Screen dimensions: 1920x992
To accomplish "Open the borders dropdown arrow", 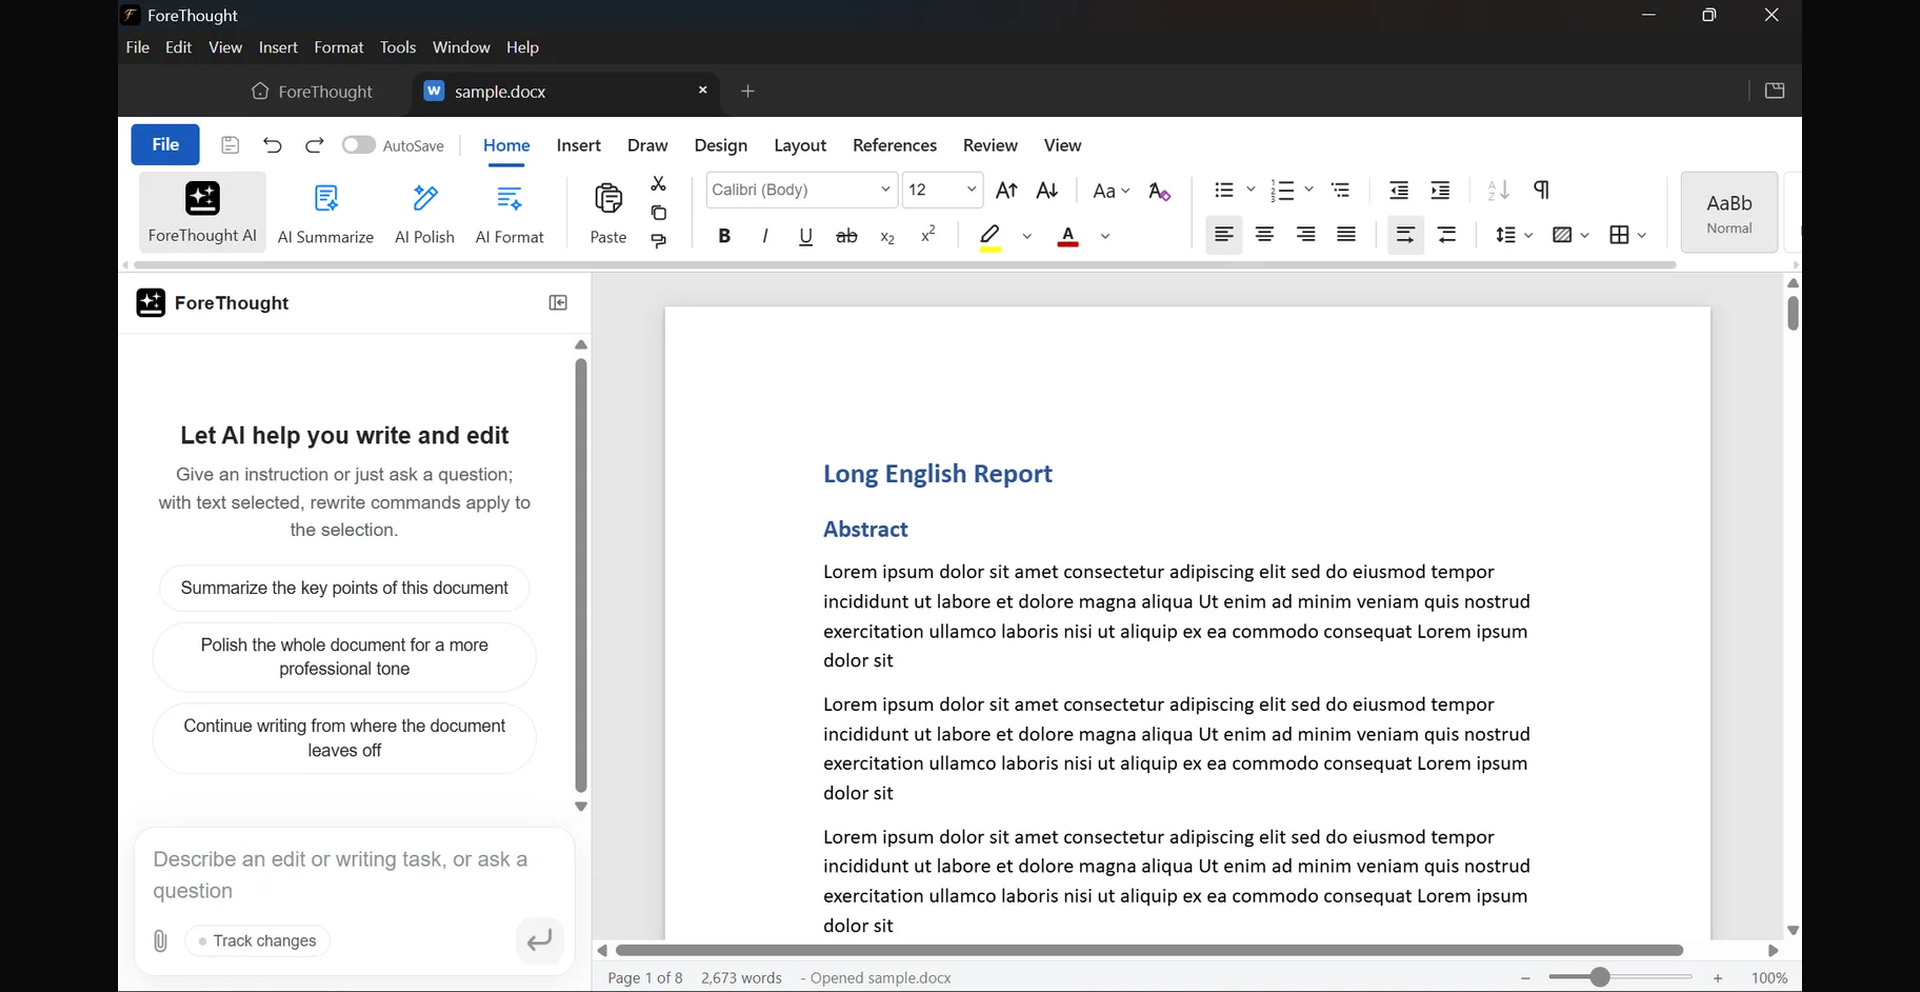I will (1641, 235).
